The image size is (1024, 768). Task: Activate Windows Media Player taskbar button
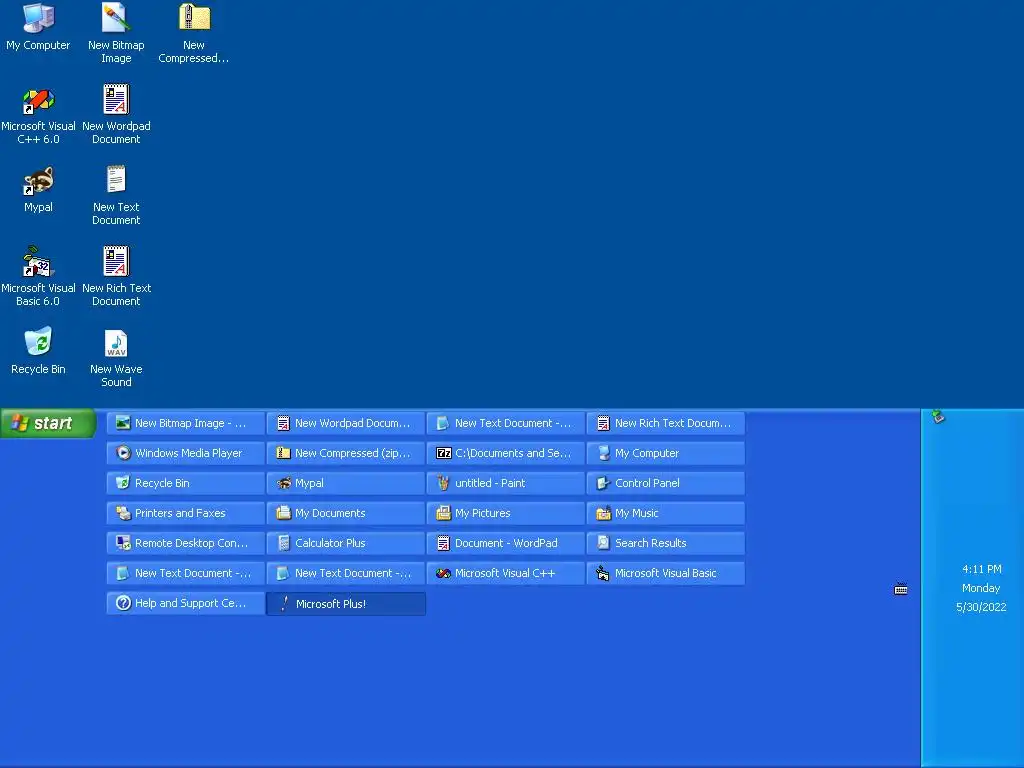[x=185, y=453]
